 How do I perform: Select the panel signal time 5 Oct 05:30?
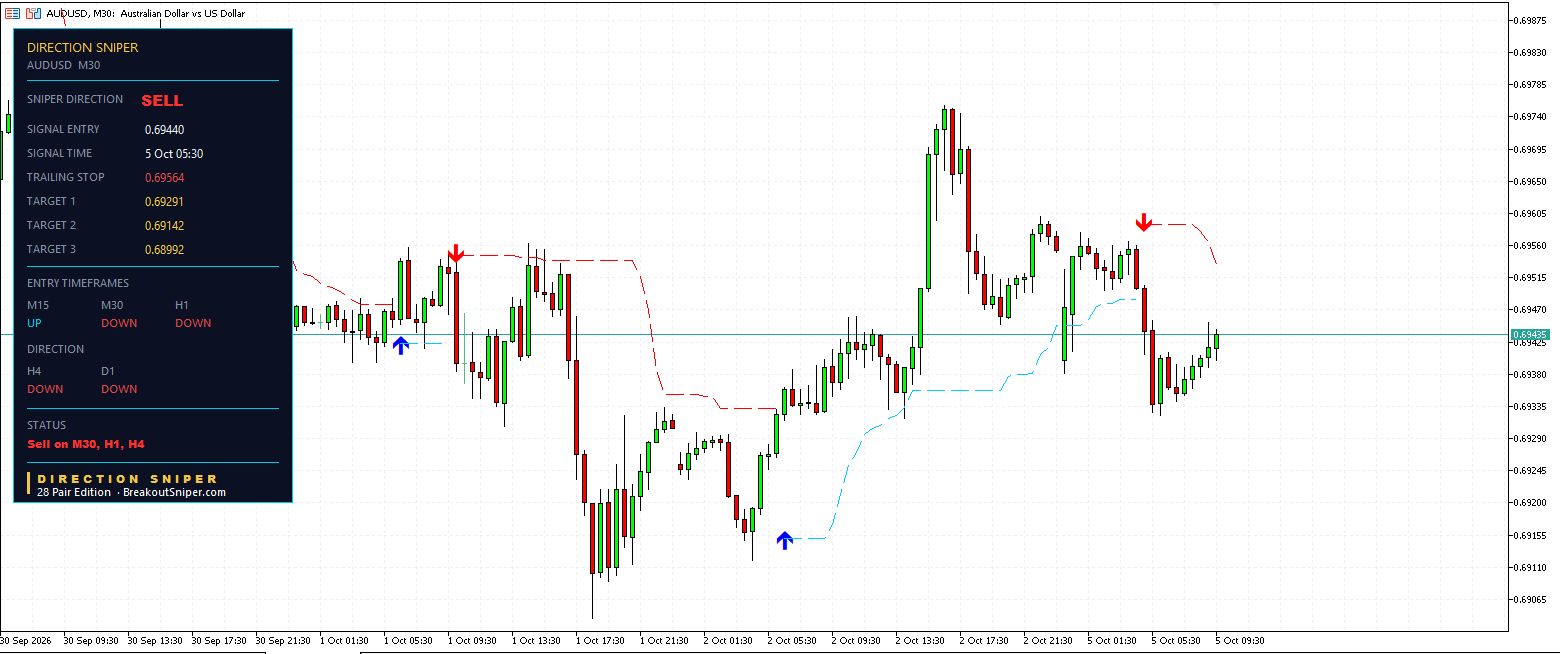(174, 153)
